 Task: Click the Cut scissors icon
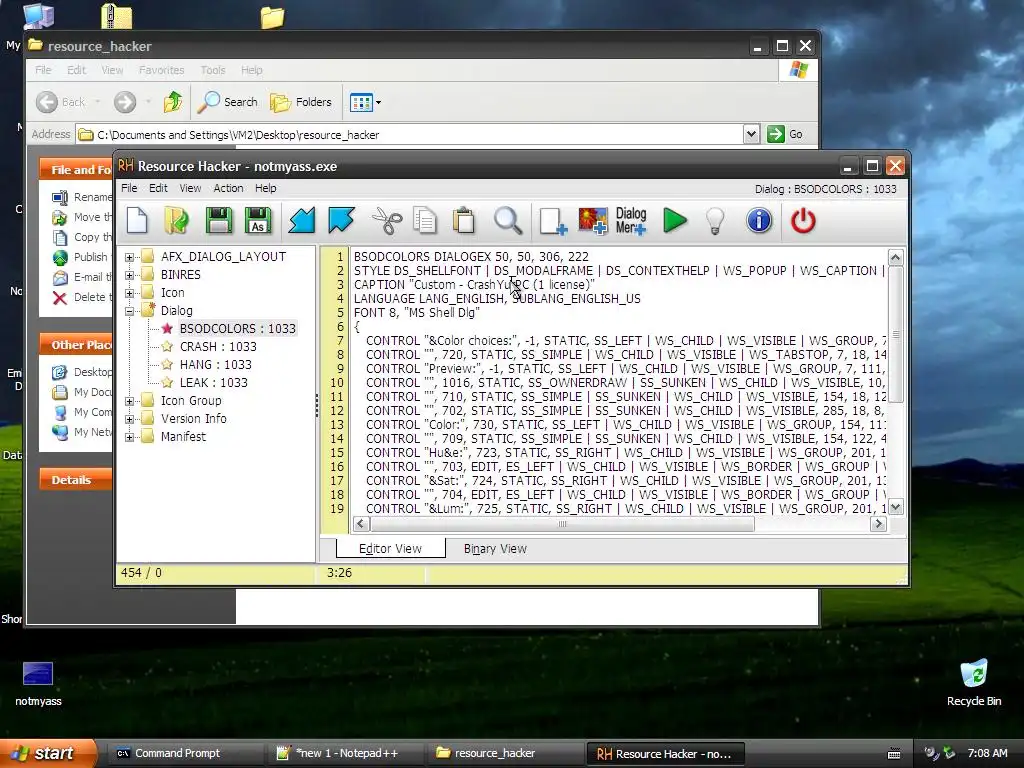pyautogui.click(x=387, y=221)
